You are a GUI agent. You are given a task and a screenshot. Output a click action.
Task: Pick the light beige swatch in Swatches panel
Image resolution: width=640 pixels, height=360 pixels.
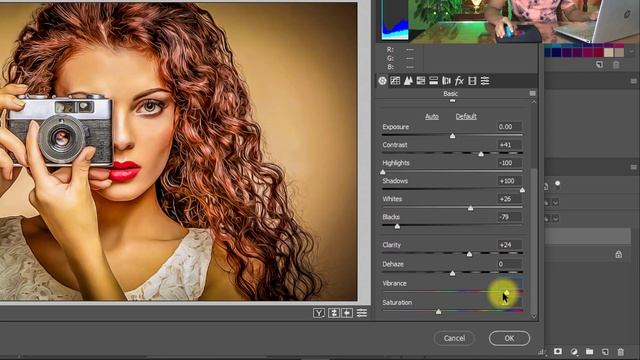point(609,53)
